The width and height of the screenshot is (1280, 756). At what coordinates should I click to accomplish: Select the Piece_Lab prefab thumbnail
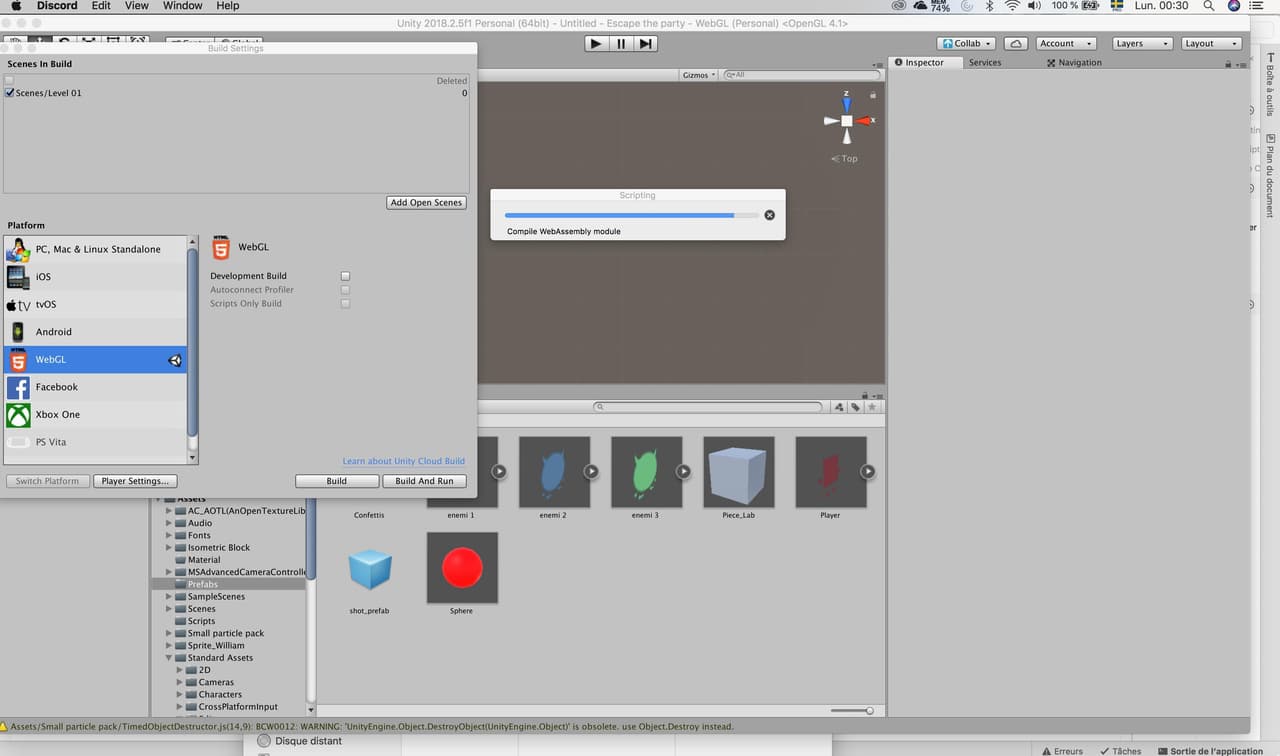click(738, 472)
